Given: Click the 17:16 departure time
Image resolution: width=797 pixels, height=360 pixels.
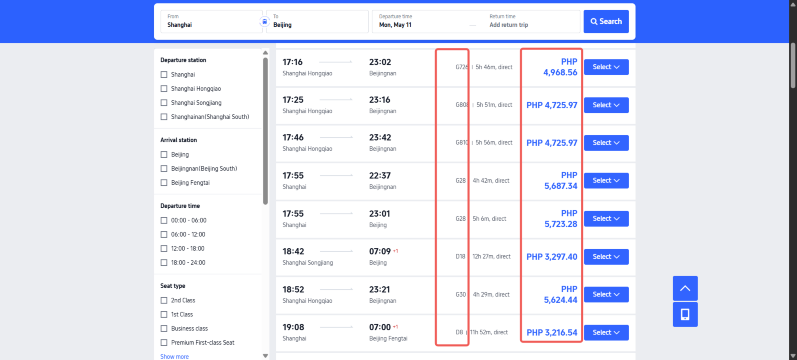Looking at the screenshot, I should pyautogui.click(x=293, y=62).
